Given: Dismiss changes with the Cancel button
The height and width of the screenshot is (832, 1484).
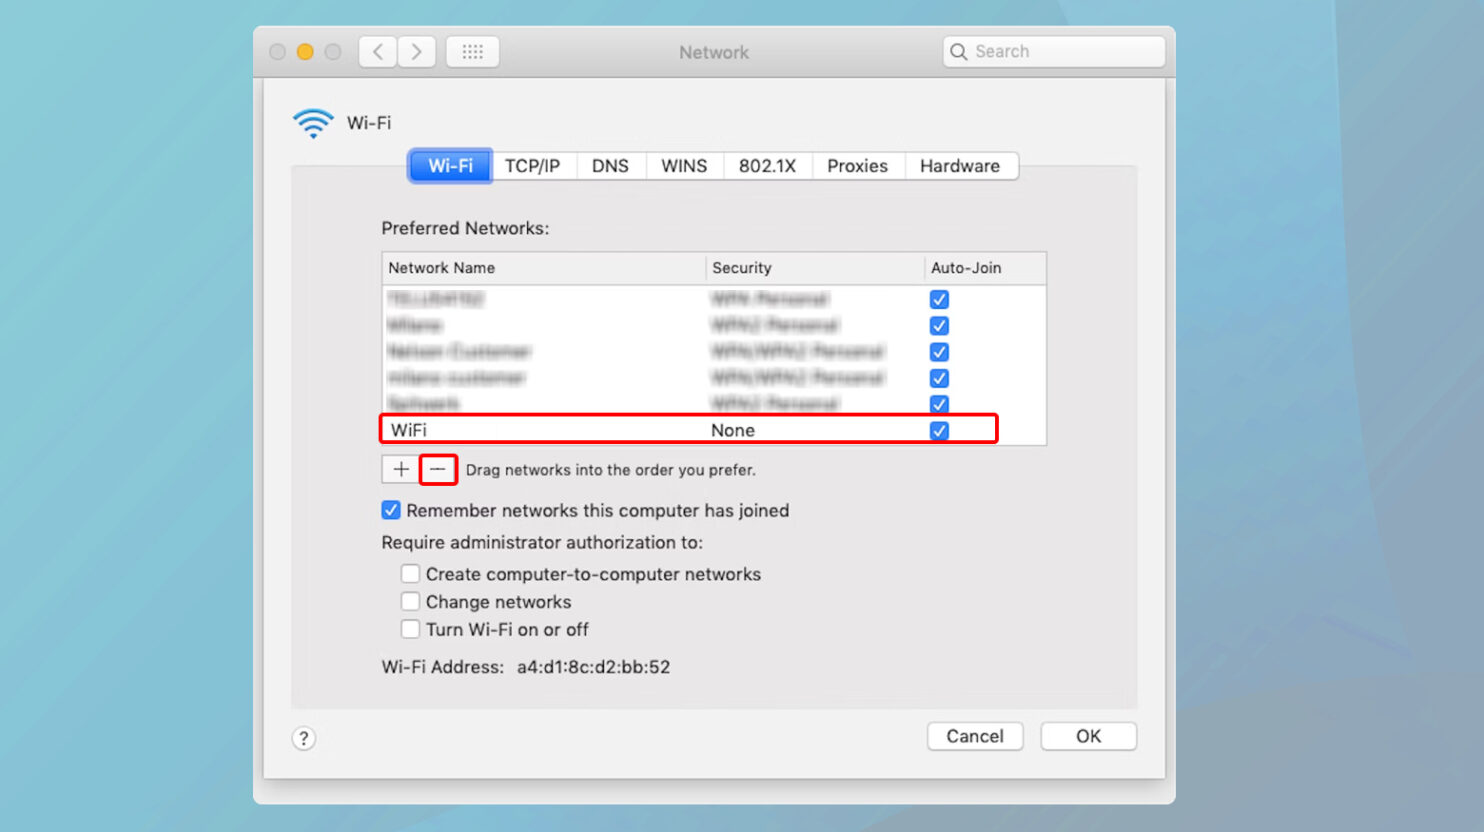Looking at the screenshot, I should [x=975, y=736].
